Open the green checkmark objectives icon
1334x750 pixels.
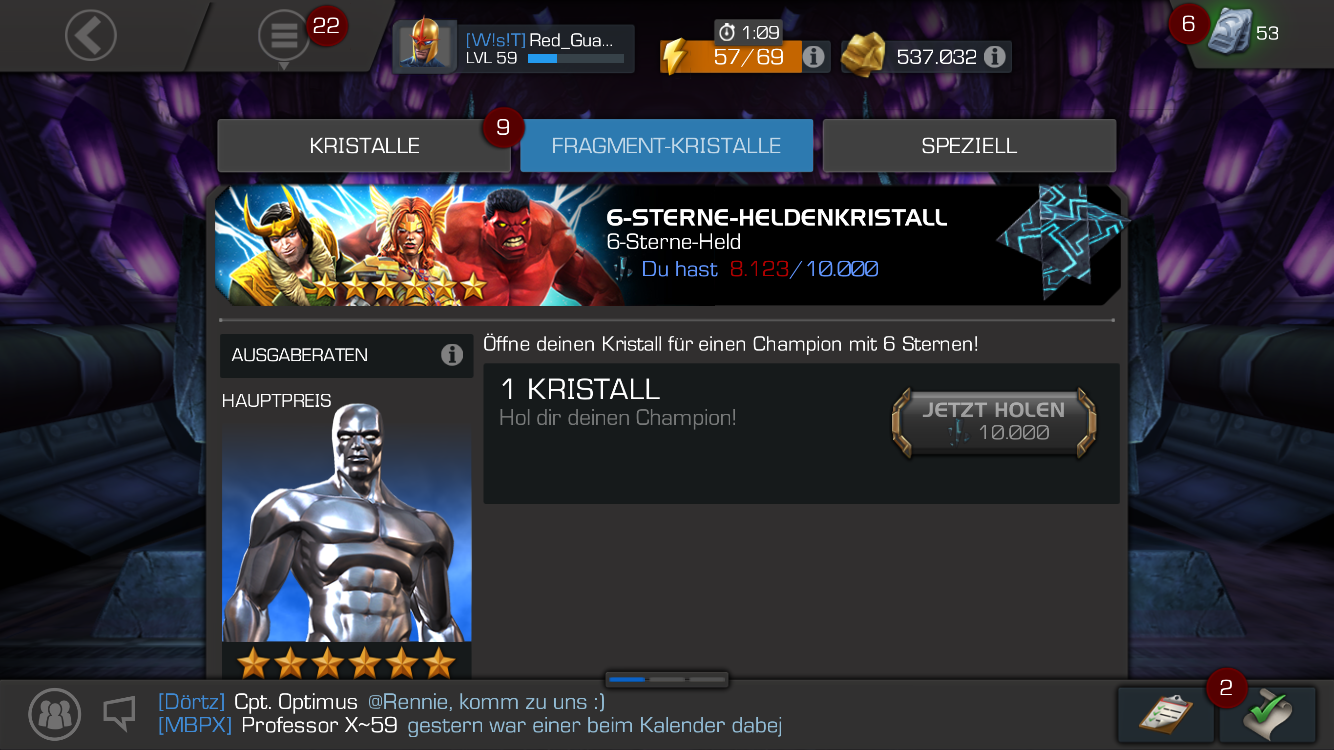coord(1267,714)
